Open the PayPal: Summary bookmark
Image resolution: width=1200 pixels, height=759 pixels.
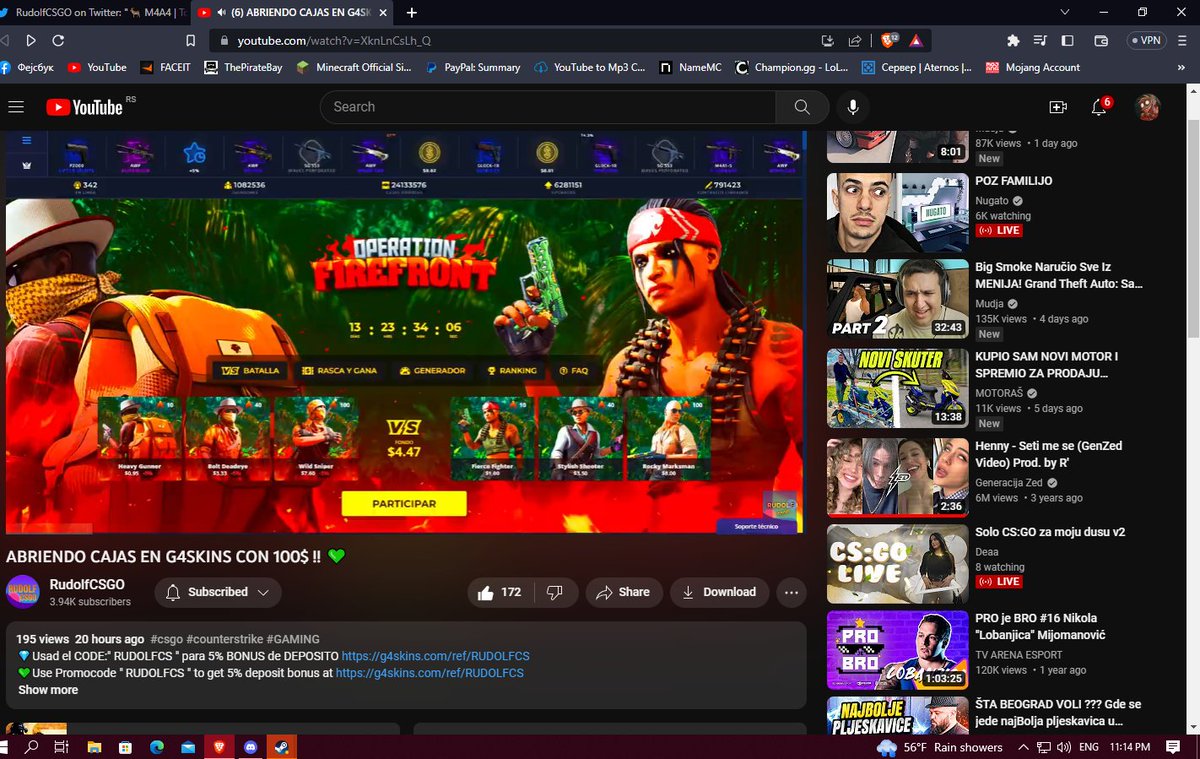click(x=472, y=68)
